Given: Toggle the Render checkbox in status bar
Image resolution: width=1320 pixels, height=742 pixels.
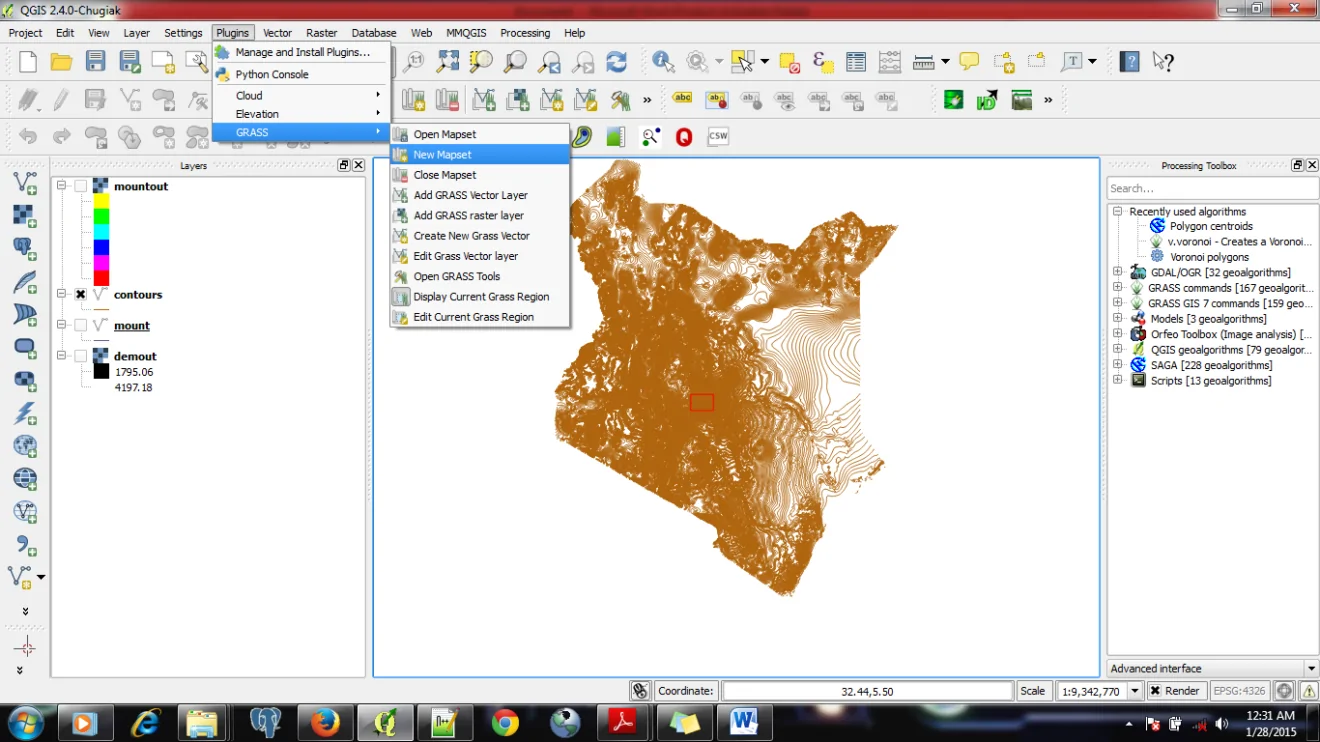Looking at the screenshot, I should pyautogui.click(x=1157, y=690).
